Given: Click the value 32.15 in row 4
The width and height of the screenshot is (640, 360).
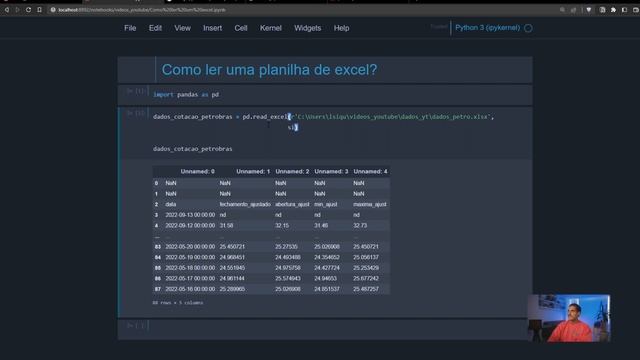Looking at the screenshot, I should tap(282, 225).
